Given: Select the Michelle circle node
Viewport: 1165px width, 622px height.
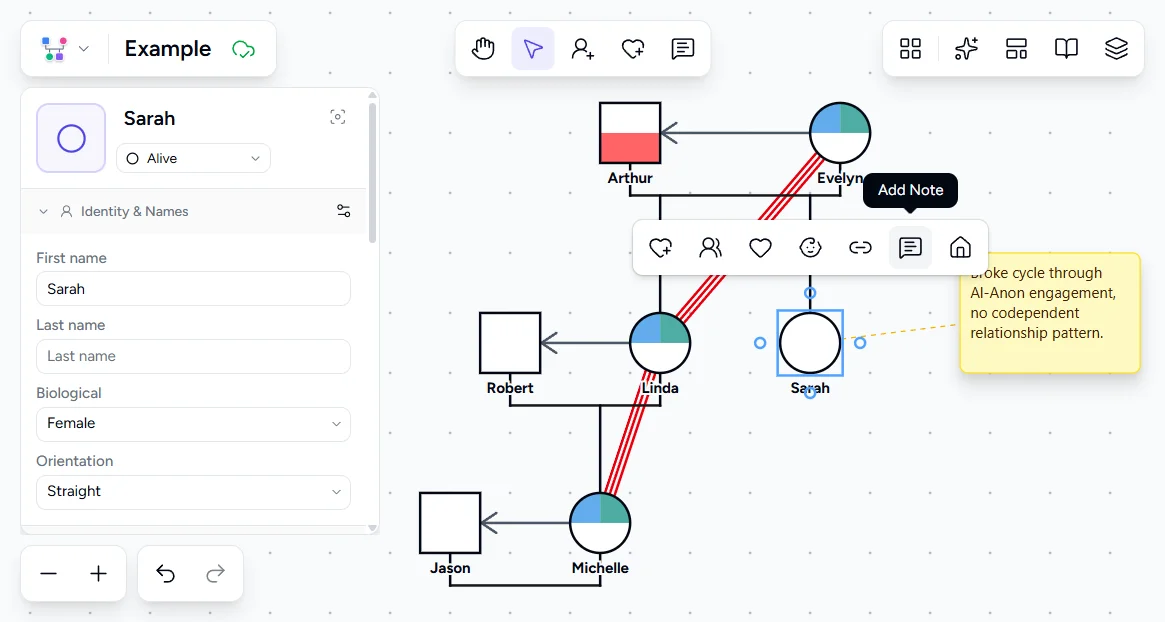Looking at the screenshot, I should tap(600, 523).
